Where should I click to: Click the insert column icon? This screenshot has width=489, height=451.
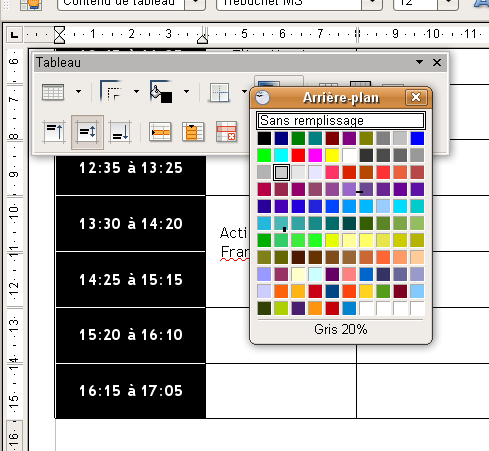(x=193, y=132)
